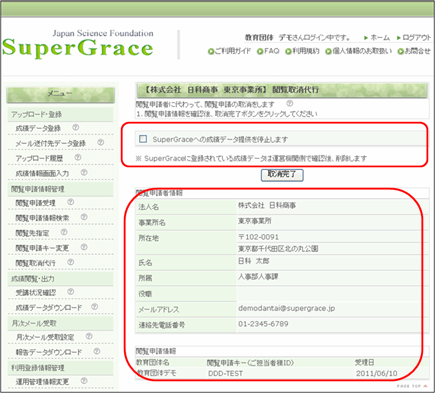435x393 pixels.
Task: Select 成績データ登録 menu item
Action: (x=38, y=128)
